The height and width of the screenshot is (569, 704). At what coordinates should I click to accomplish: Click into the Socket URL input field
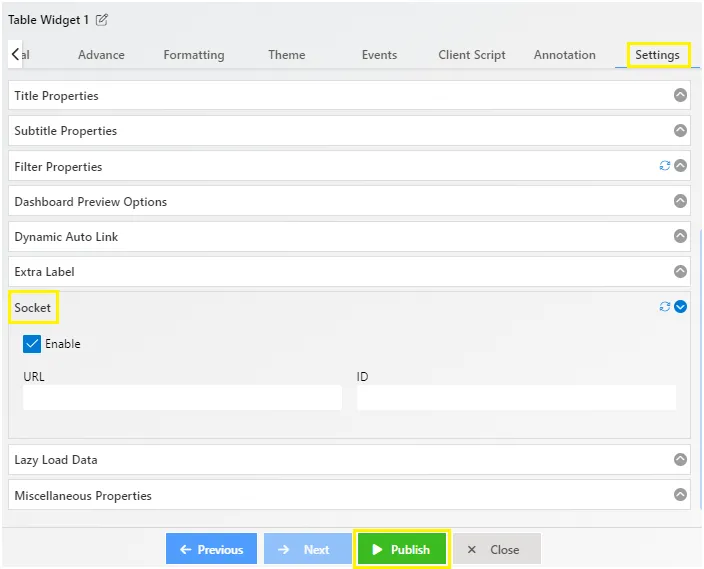(182, 397)
